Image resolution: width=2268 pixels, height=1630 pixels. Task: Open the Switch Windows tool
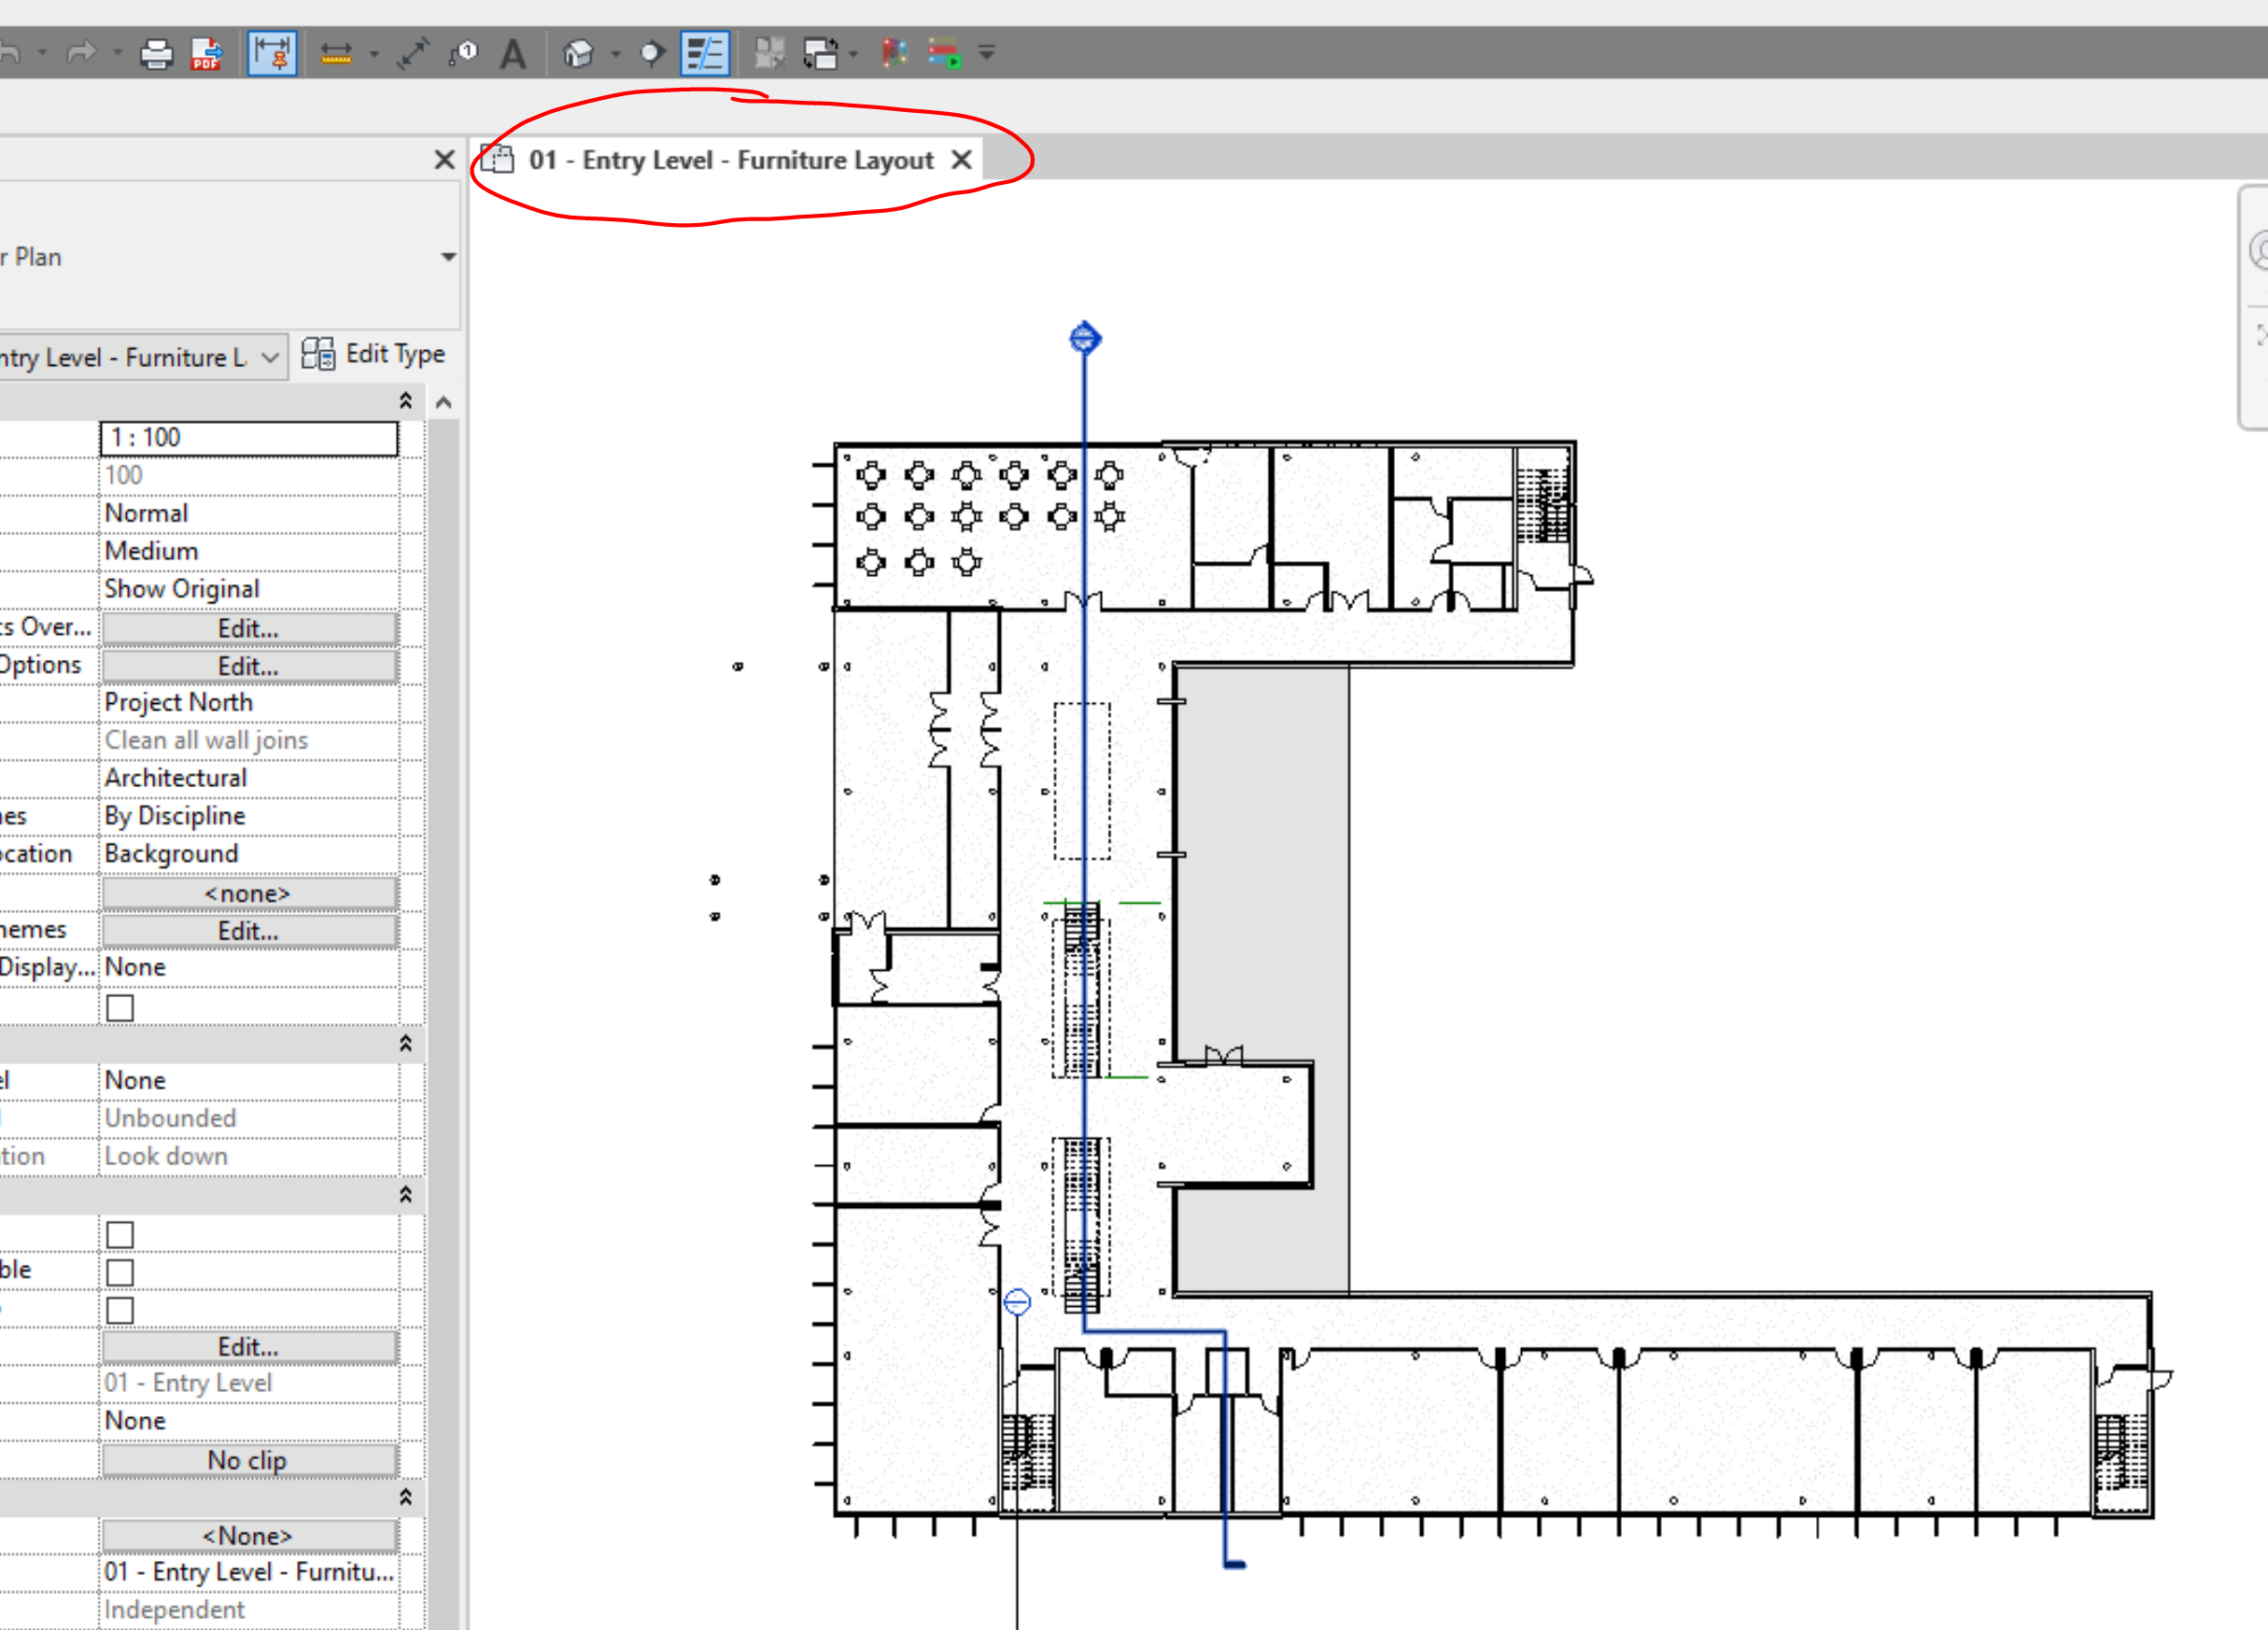coord(820,53)
